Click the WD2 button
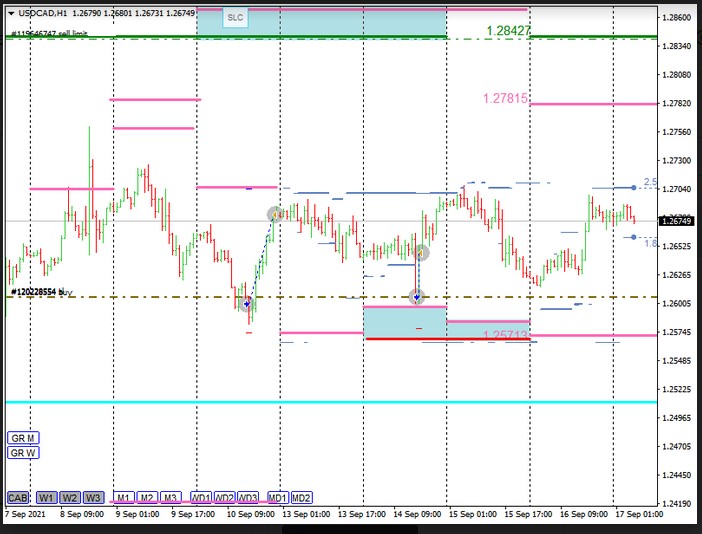Viewport: 702px width, 534px height. pos(224,497)
